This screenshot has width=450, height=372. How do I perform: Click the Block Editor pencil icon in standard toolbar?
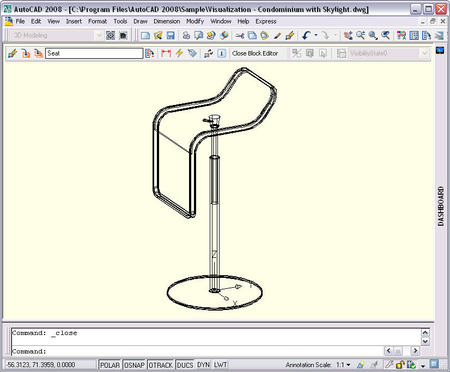tap(290, 35)
